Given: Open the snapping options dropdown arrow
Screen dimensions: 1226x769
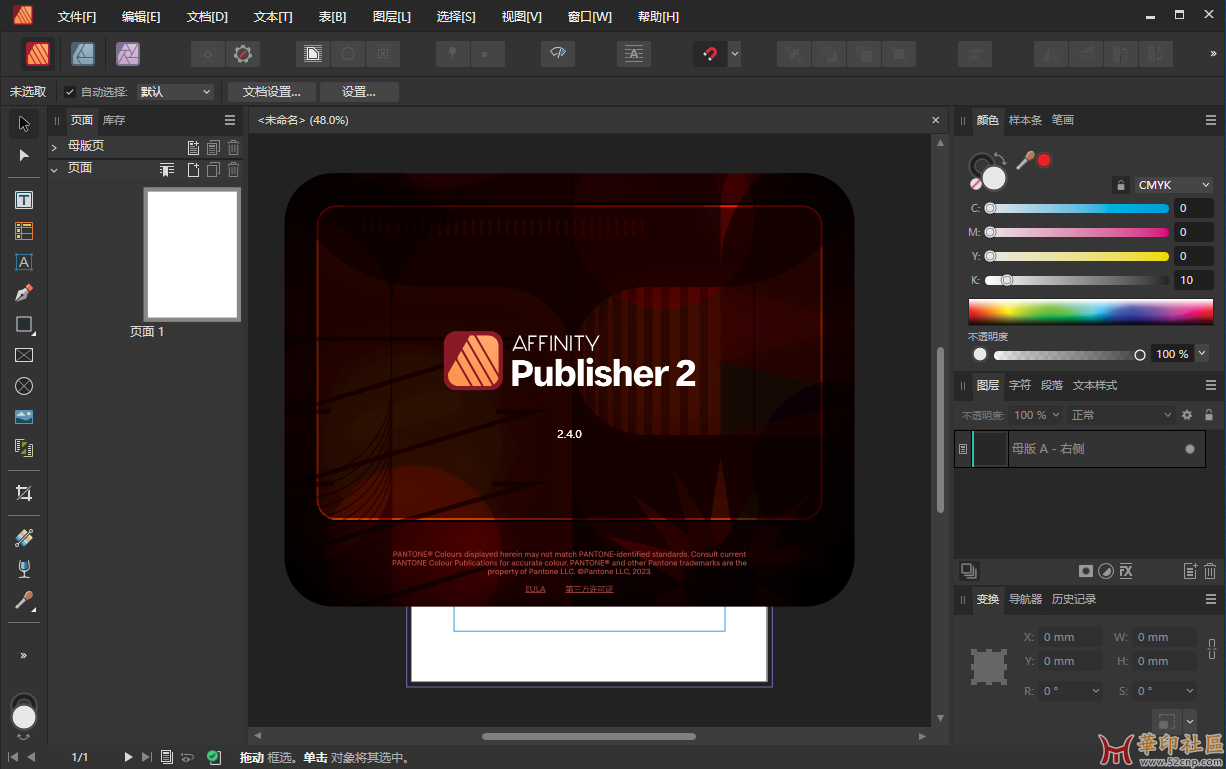Looking at the screenshot, I should 735,54.
